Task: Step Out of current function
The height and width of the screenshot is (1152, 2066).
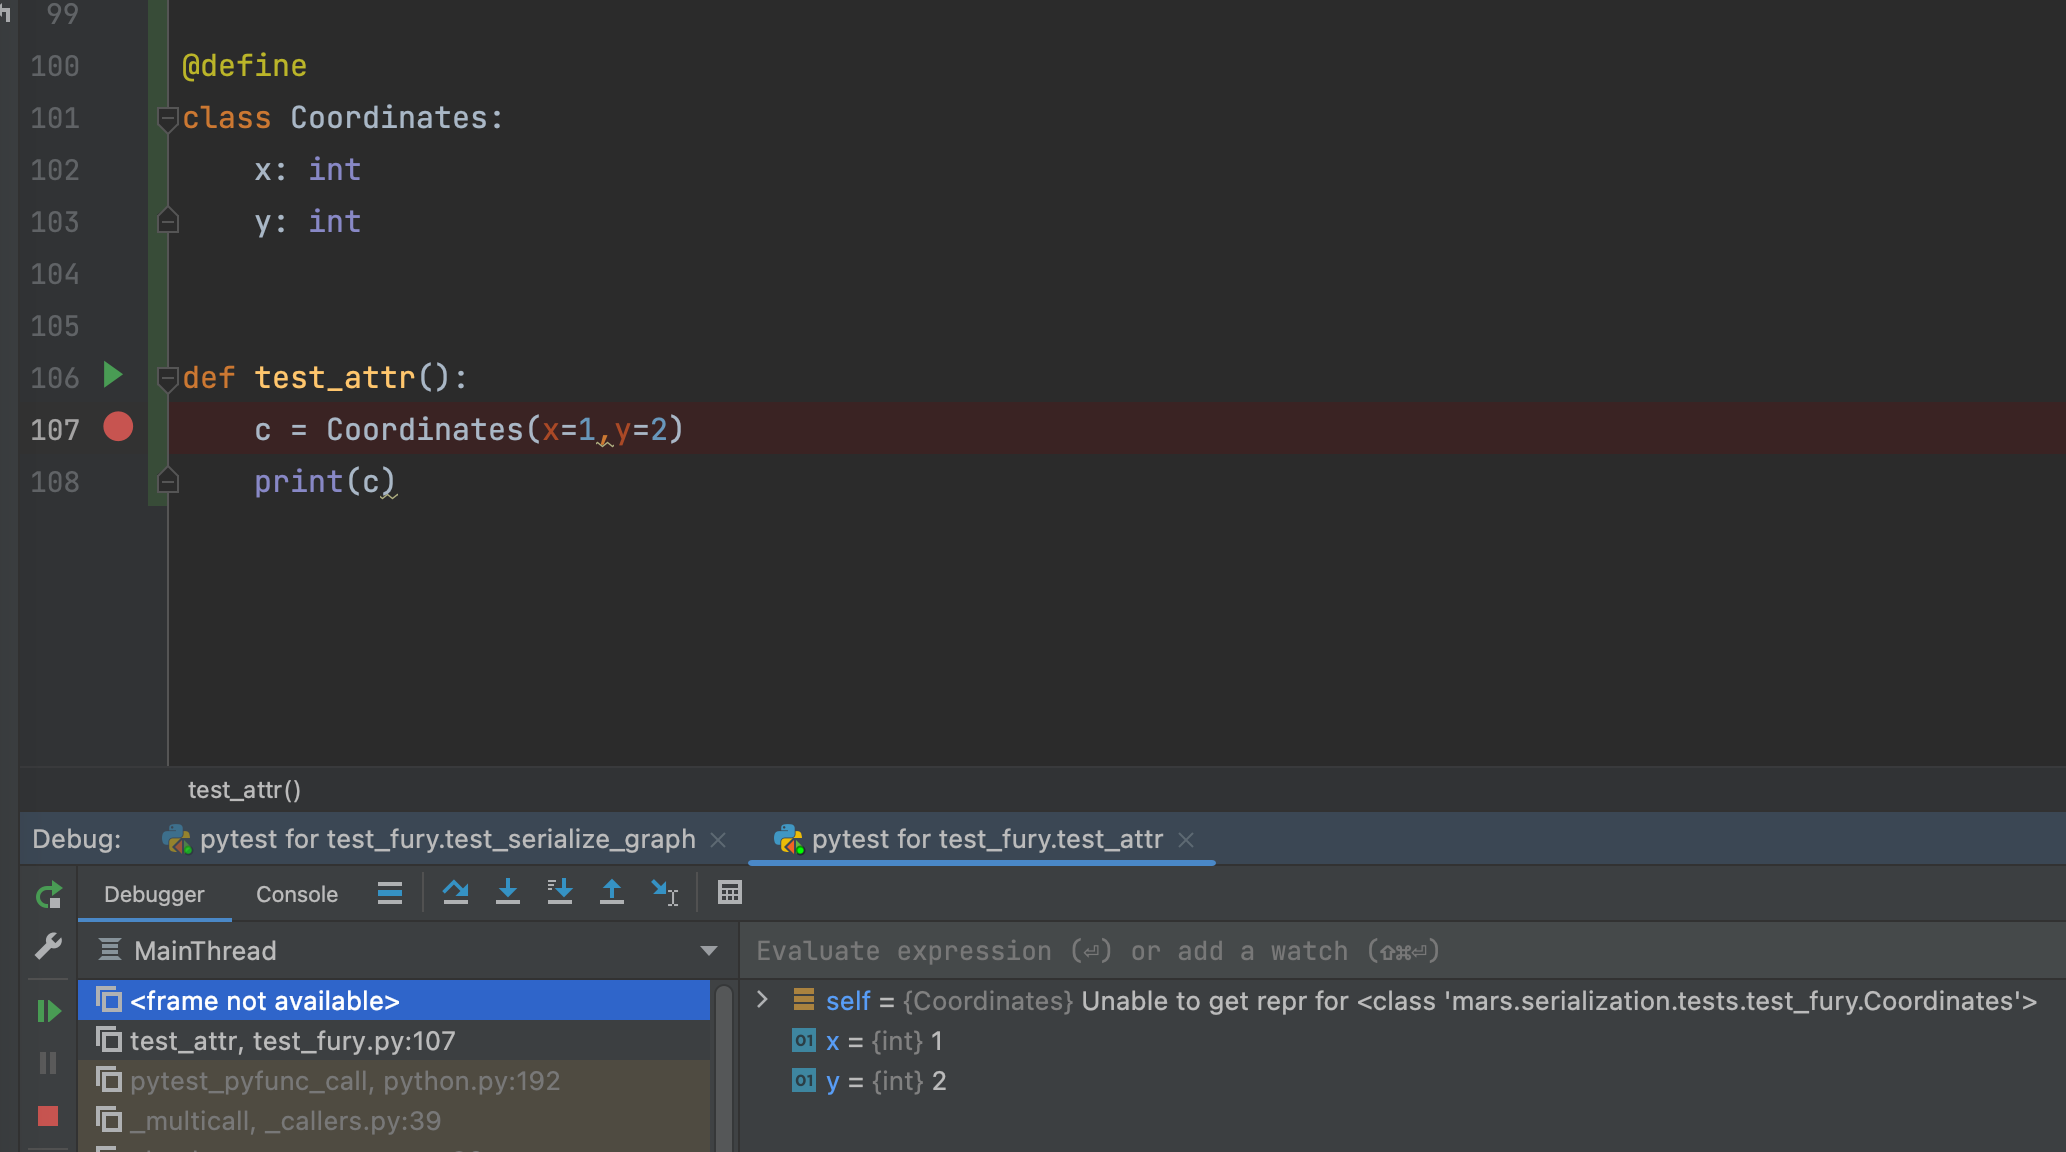Action: pos(612,892)
